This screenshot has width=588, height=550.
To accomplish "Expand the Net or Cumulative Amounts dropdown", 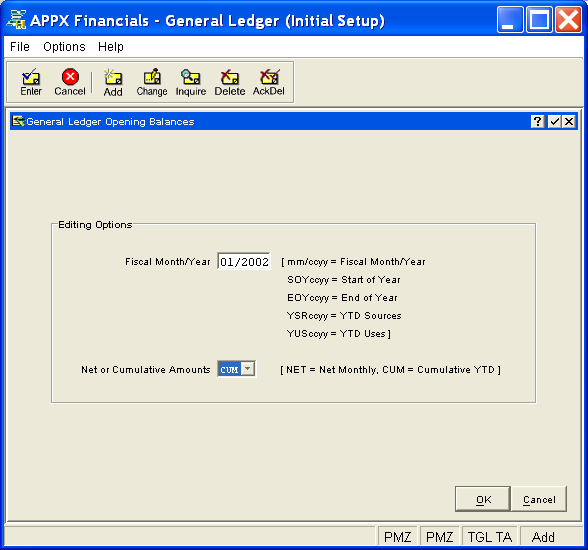I will pos(248,369).
